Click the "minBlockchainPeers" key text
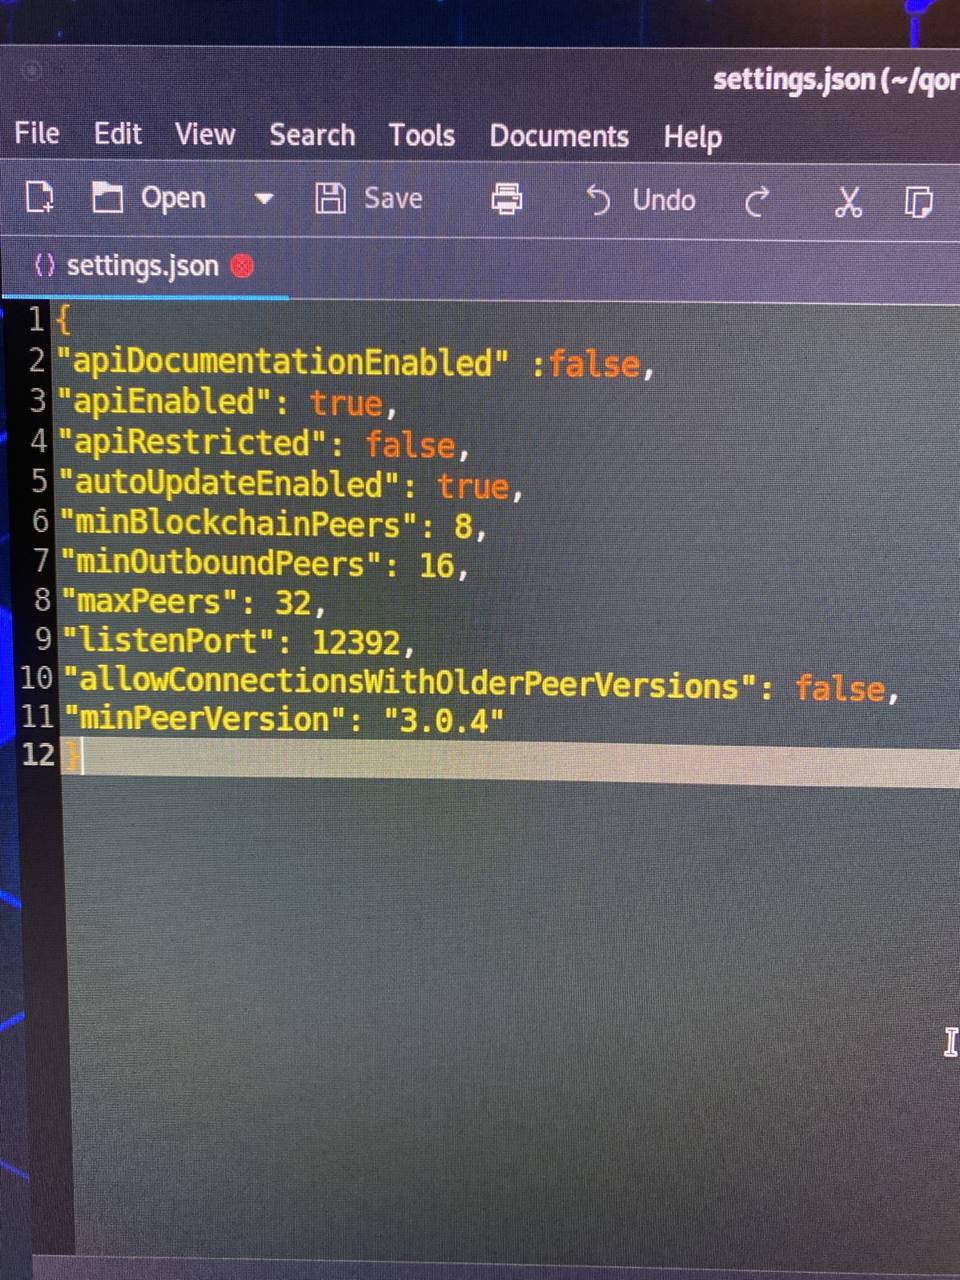The height and width of the screenshot is (1280, 960). click(238, 524)
